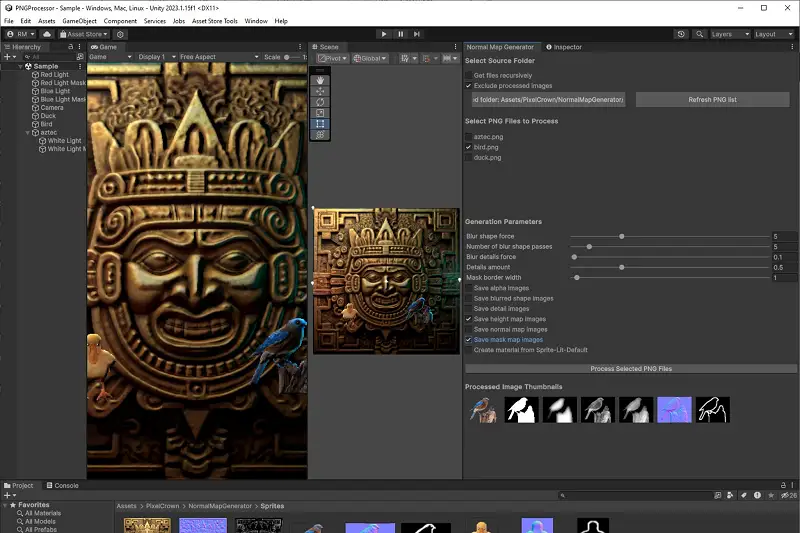
Task: Open the Layers dropdown
Action: click(x=730, y=34)
